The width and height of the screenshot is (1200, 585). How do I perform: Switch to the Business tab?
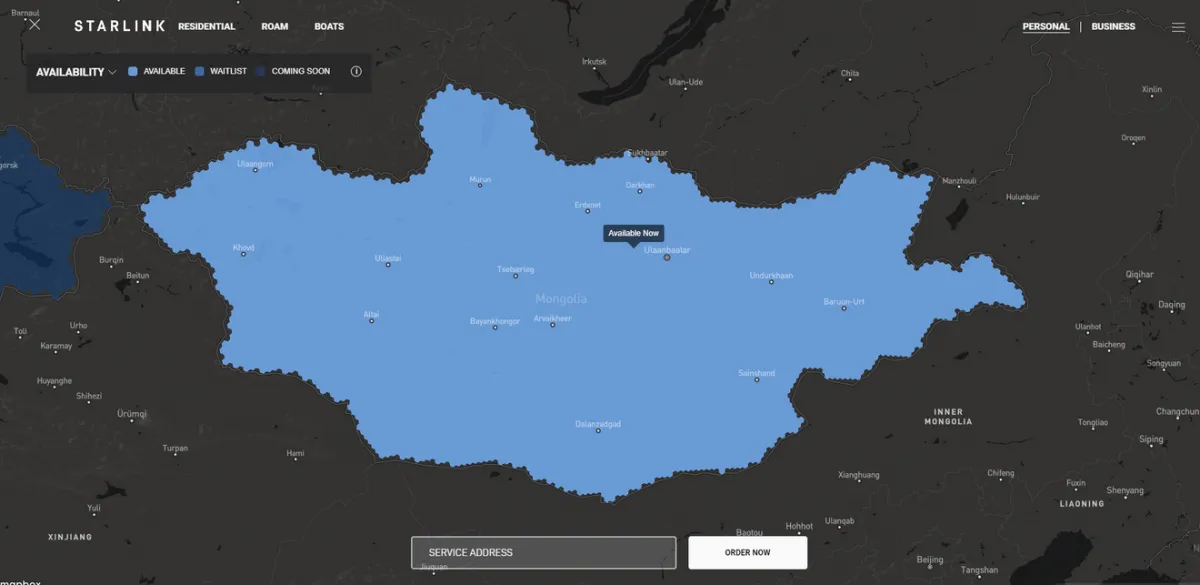[1113, 27]
